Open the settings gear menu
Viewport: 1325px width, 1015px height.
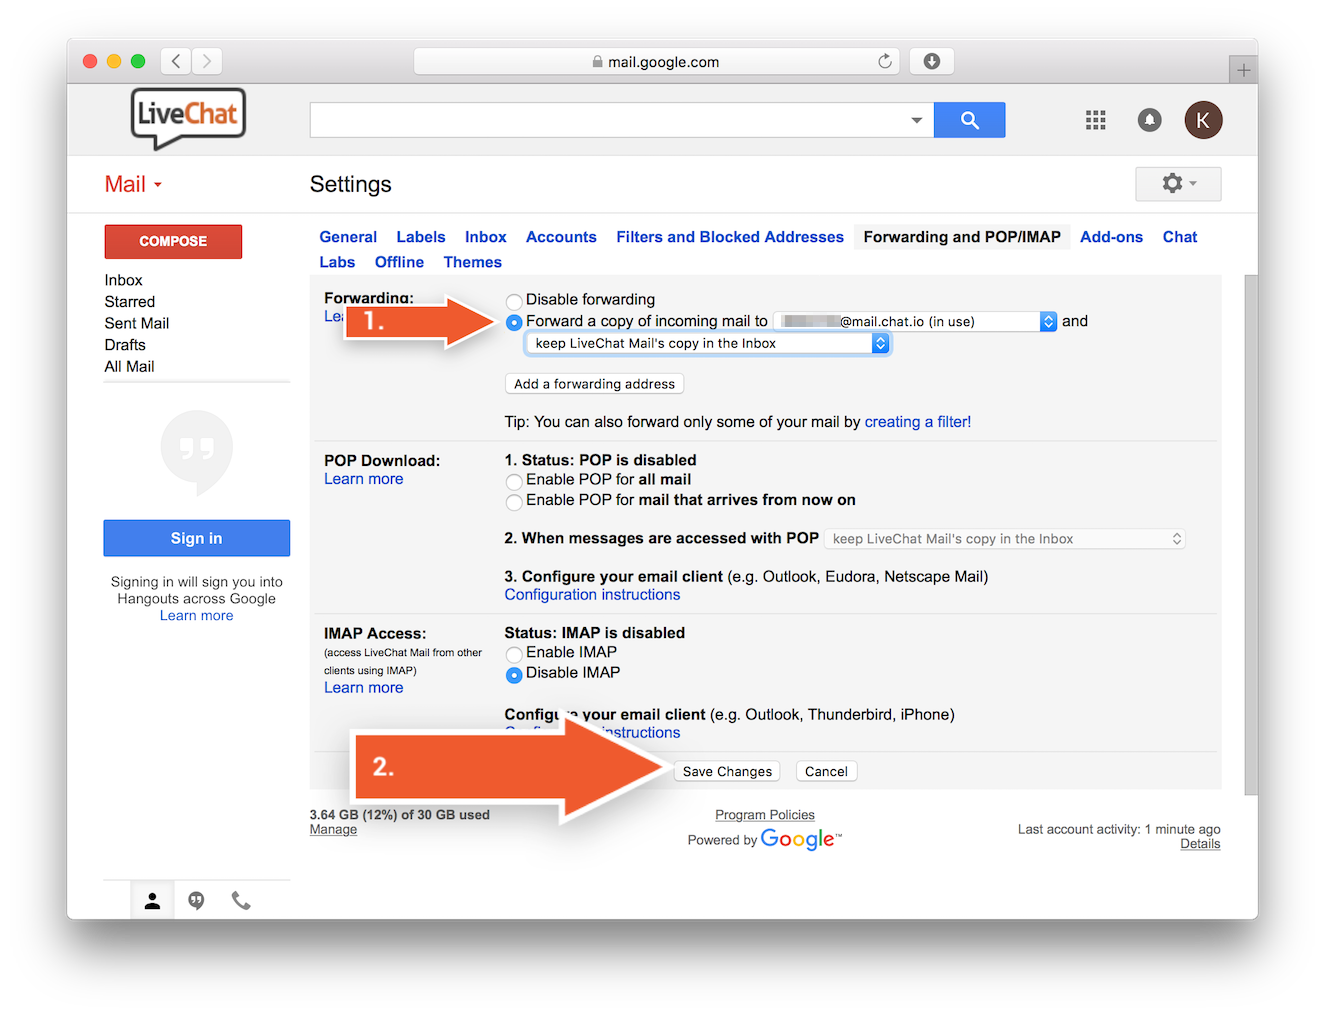point(1178,183)
